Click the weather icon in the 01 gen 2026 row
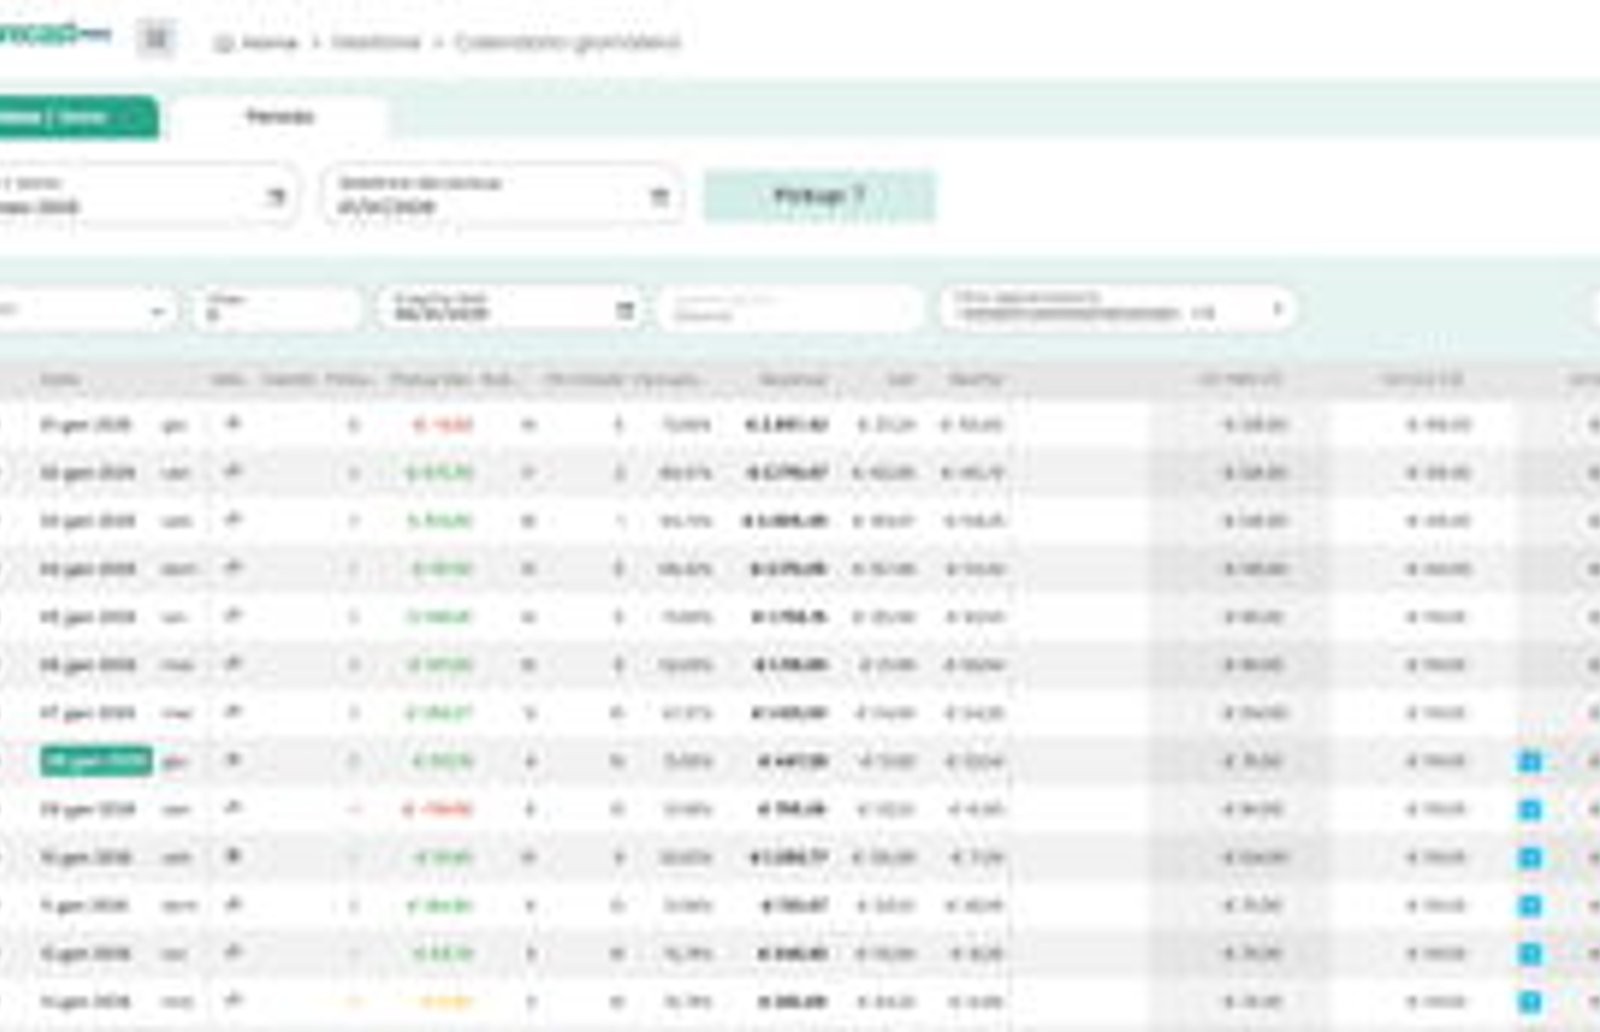The height and width of the screenshot is (1032, 1600). pyautogui.click(x=233, y=424)
